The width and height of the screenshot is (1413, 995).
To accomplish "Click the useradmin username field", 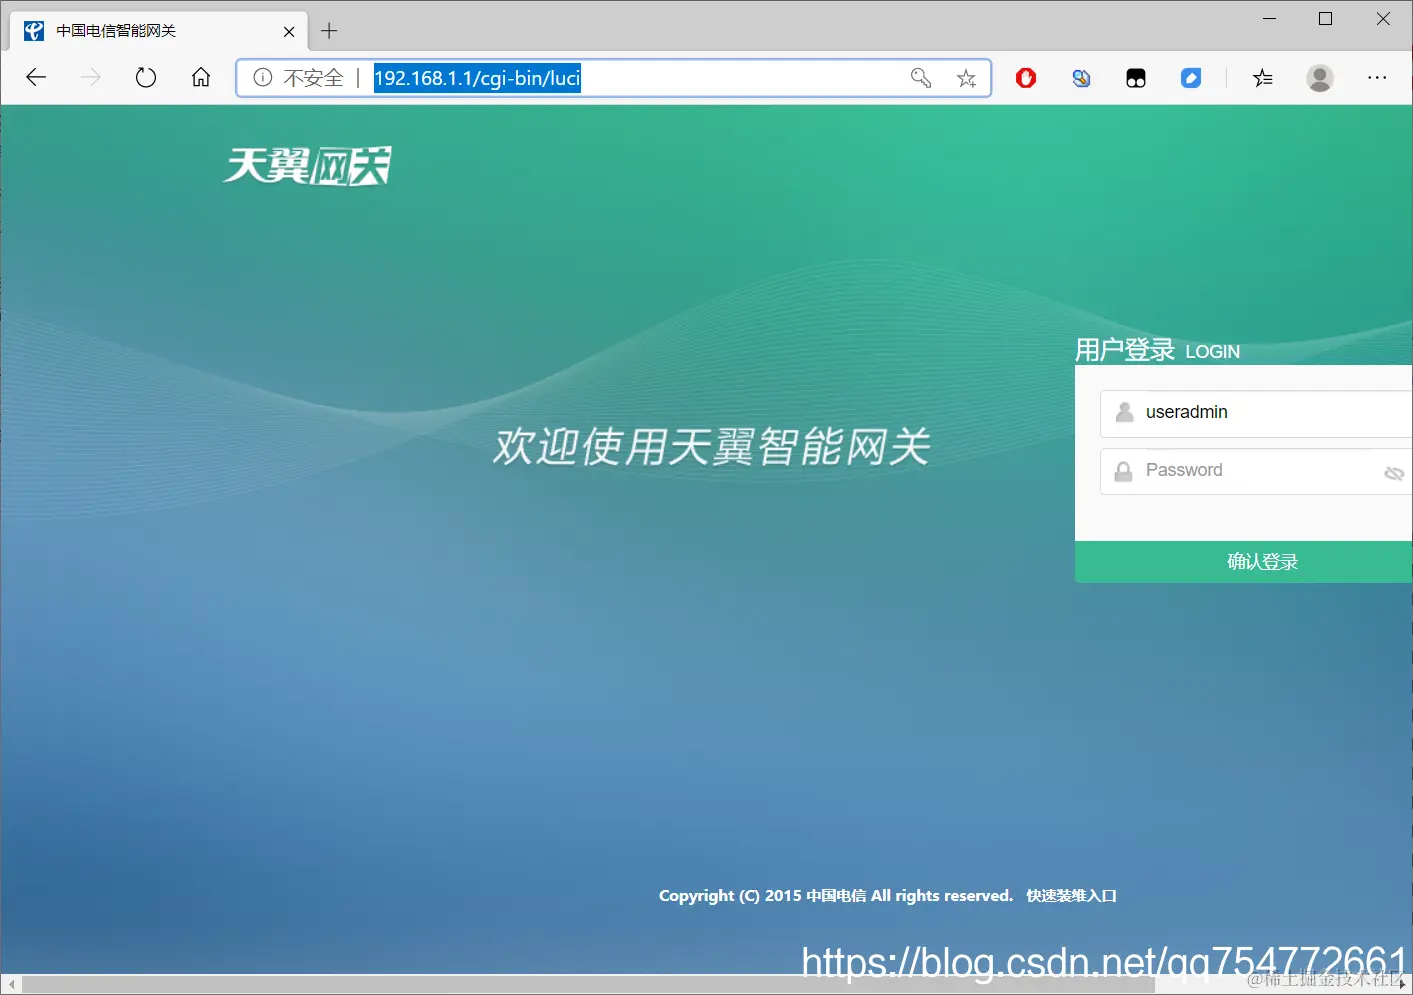I will (x=1250, y=412).
